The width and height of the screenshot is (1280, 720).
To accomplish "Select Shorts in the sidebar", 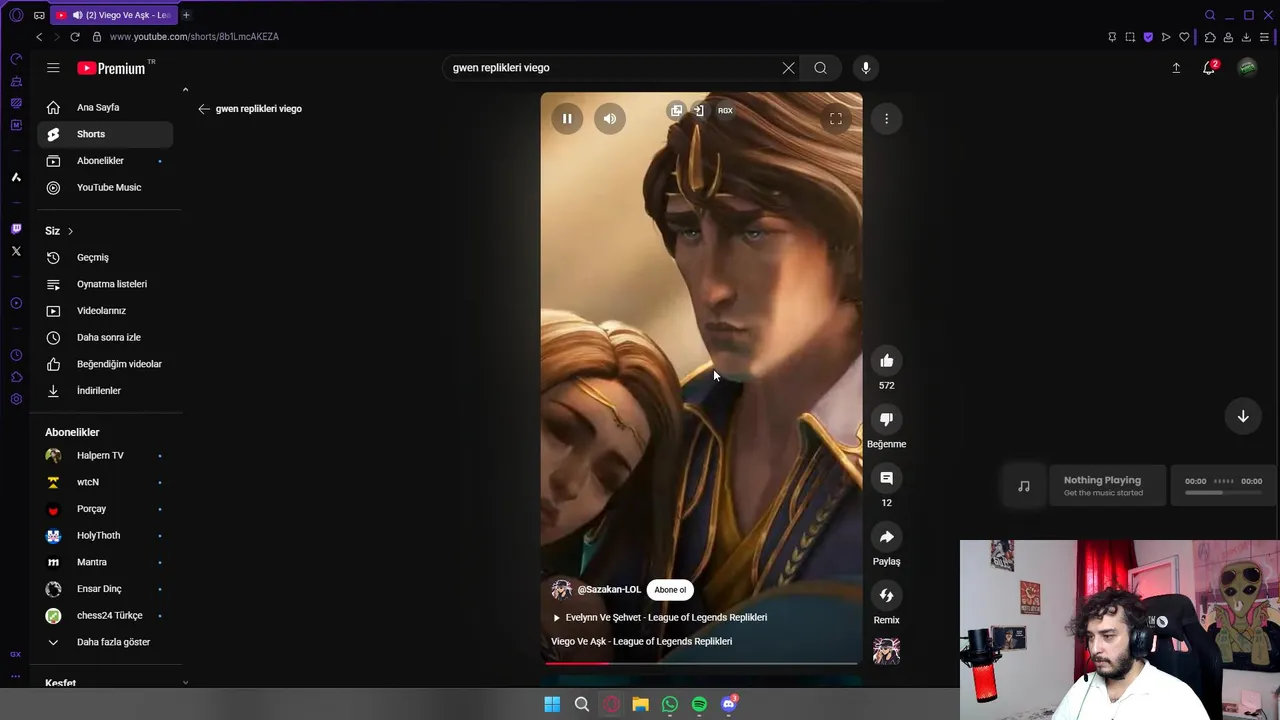I will click(105, 134).
